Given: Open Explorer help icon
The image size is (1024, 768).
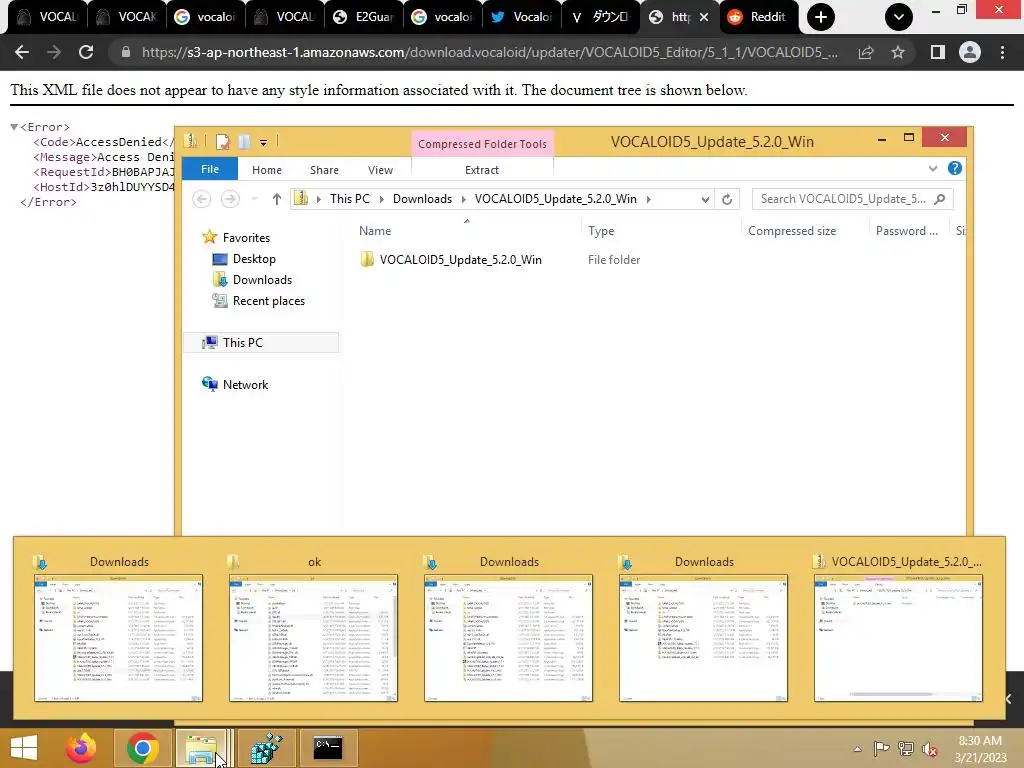Looking at the screenshot, I should (955, 168).
